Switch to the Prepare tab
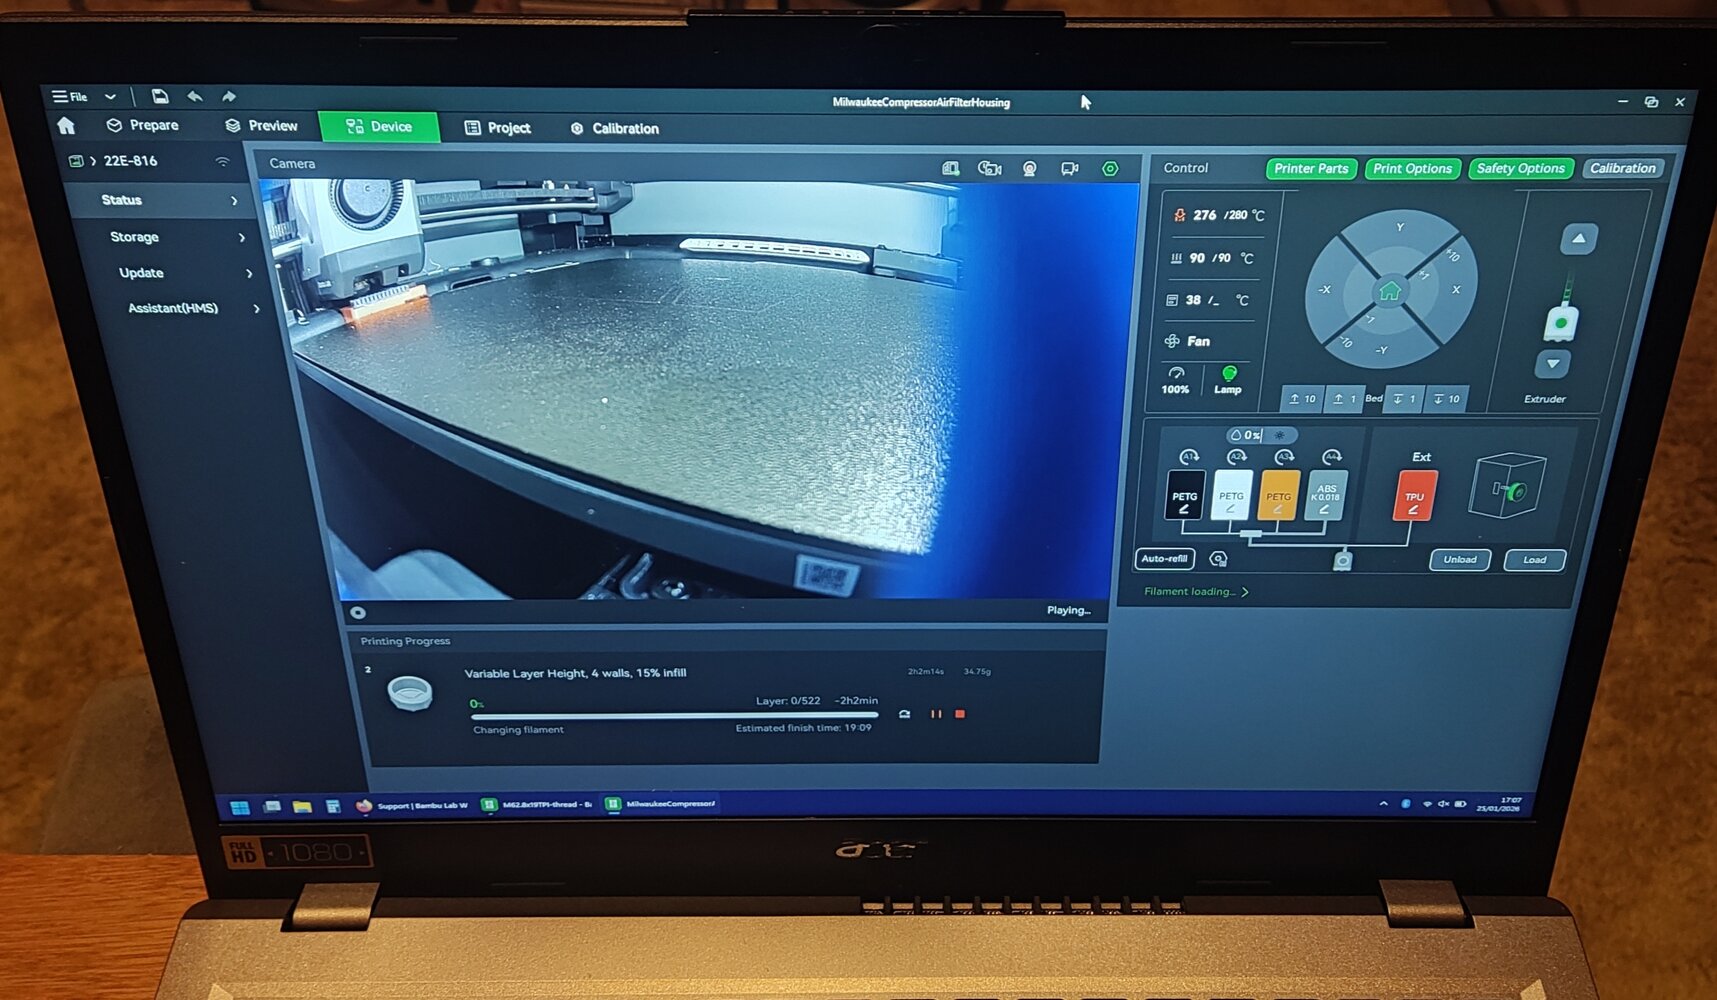 (143, 125)
